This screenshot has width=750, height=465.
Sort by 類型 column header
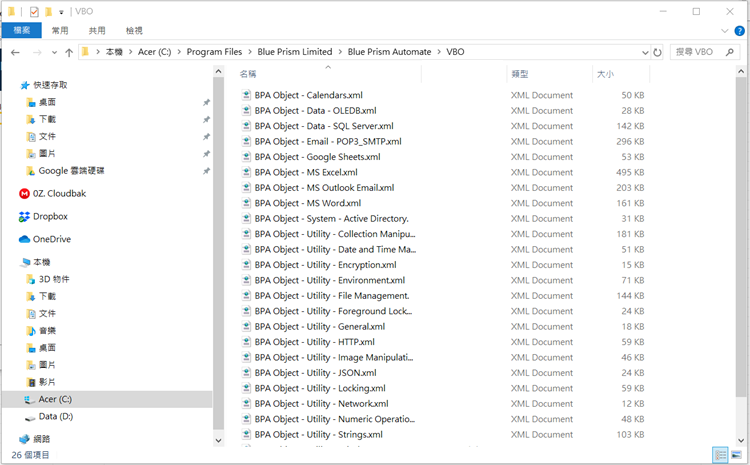[x=520, y=74]
